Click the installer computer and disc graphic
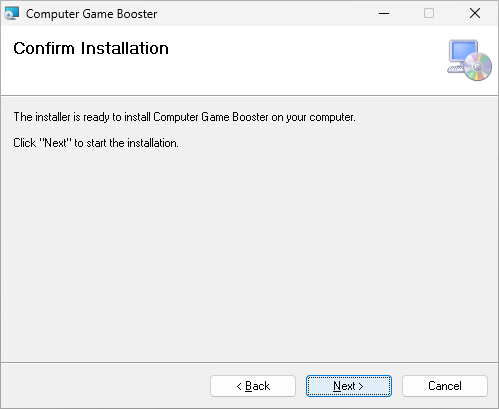Image resolution: width=499 pixels, height=409 pixels. coord(469,60)
